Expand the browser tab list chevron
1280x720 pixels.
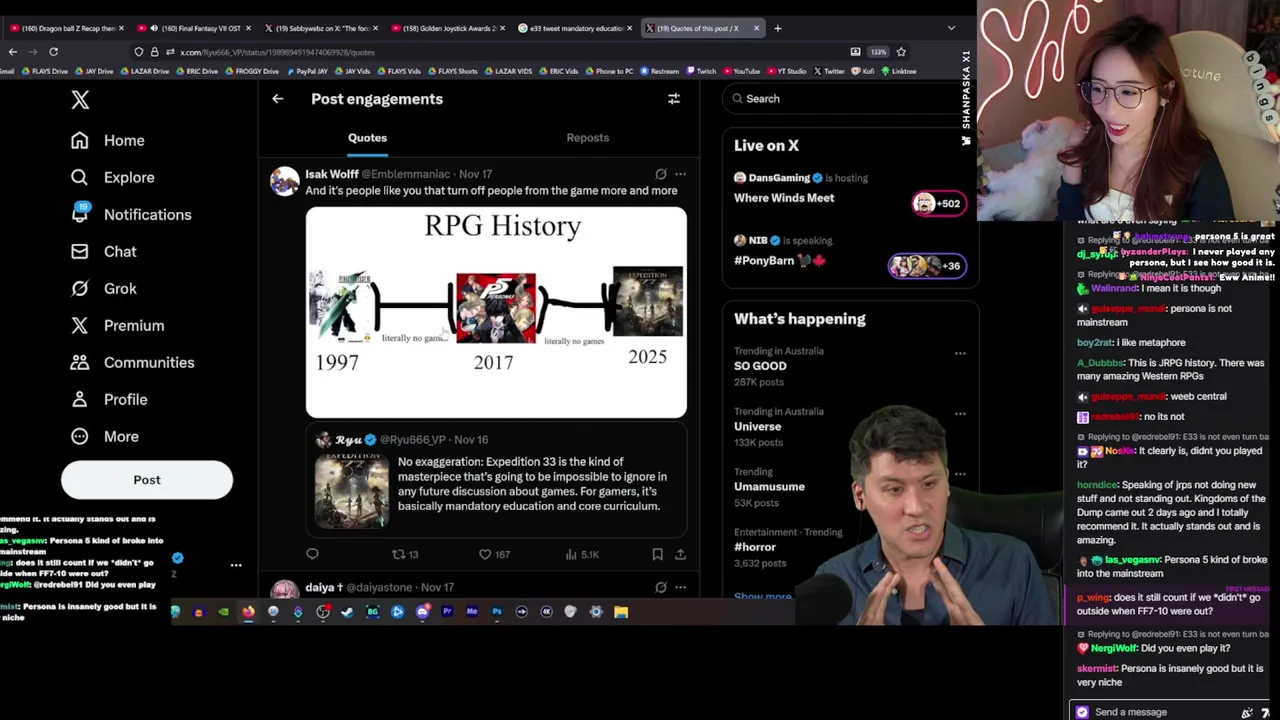(951, 28)
